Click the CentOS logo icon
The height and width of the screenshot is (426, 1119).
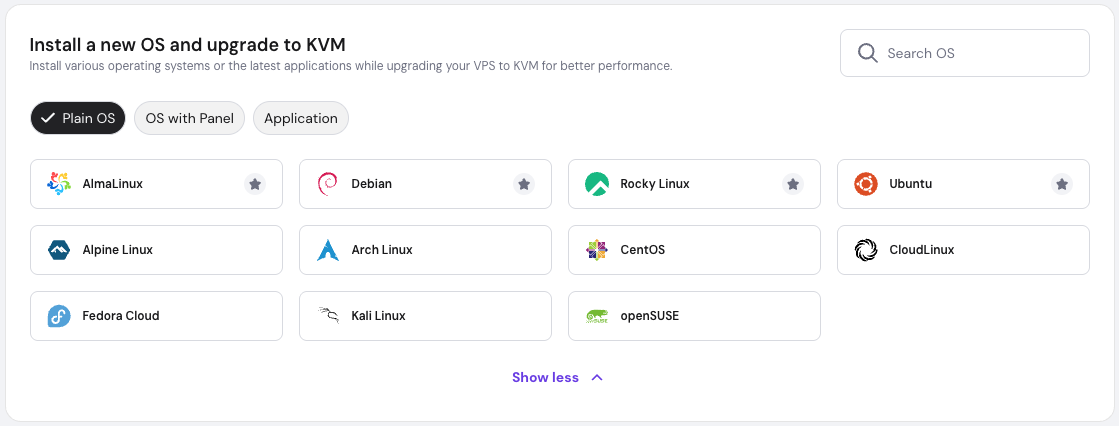[x=597, y=250]
